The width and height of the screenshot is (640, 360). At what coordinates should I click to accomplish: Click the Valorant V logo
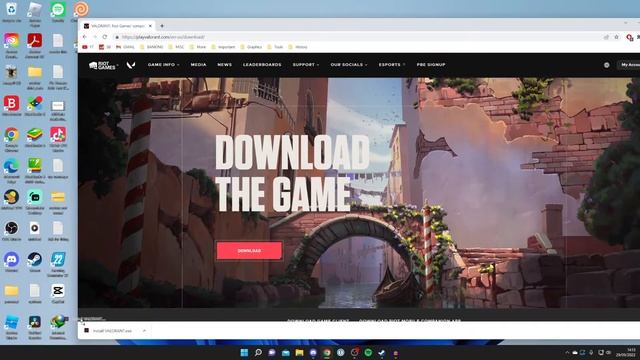pos(131,65)
